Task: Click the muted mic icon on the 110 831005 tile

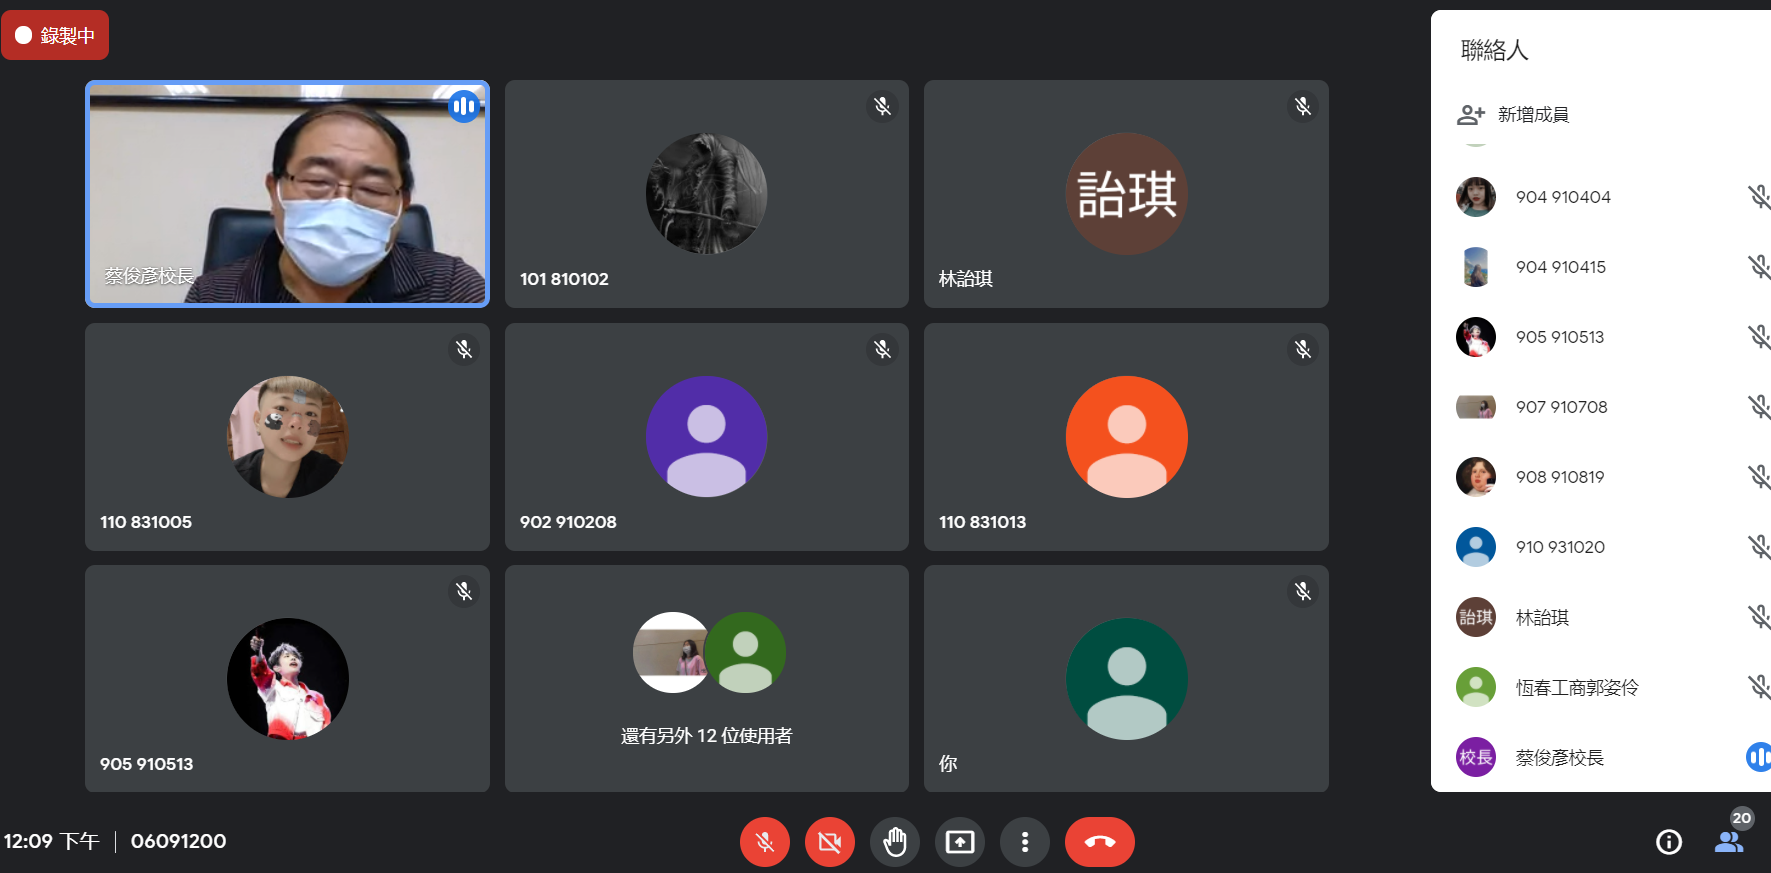Action: coord(464,349)
